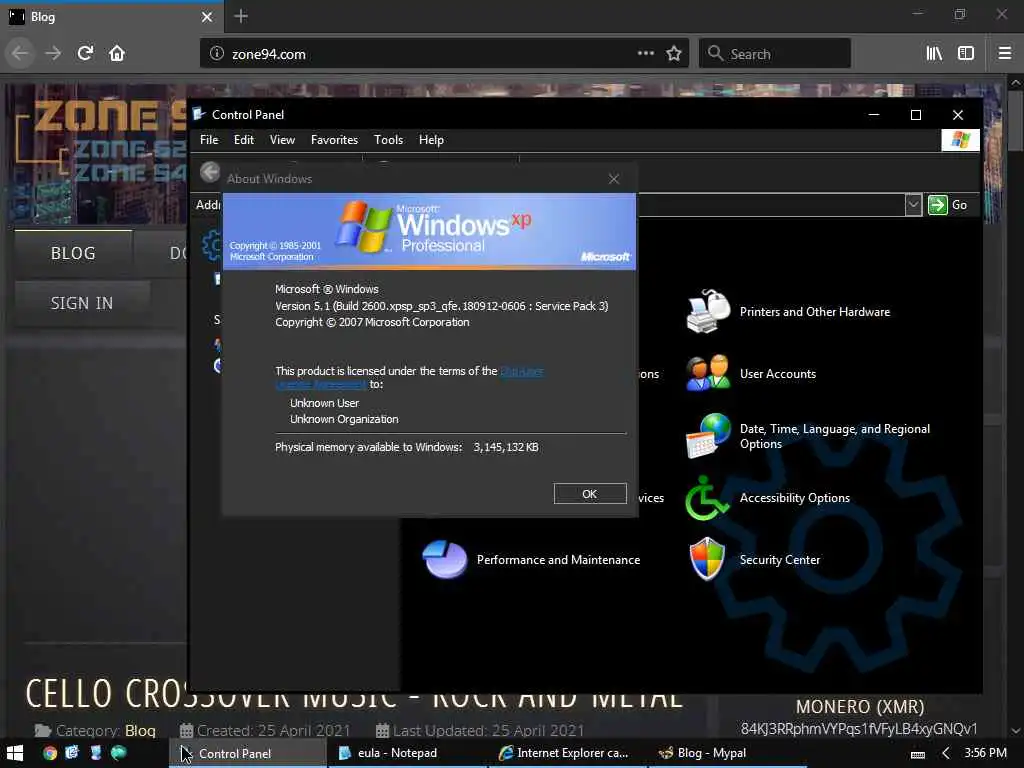1024x768 pixels.
Task: Show hidden tray icons chevron
Action: [946, 753]
